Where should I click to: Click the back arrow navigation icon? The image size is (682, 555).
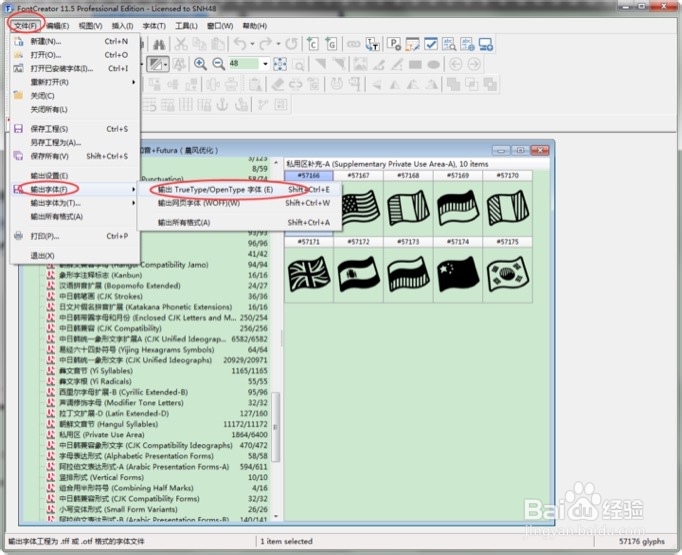[x=455, y=64]
